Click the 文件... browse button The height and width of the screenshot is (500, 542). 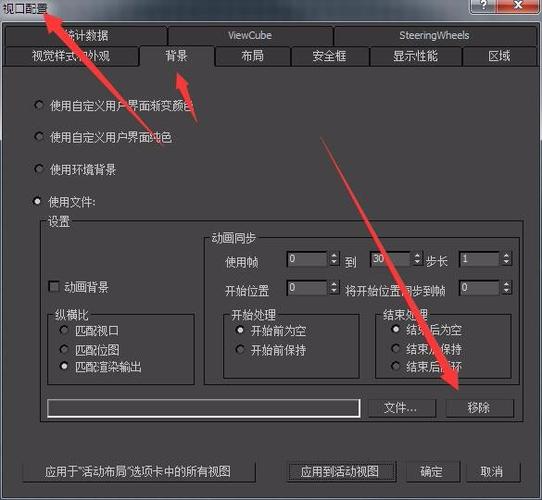[402, 408]
